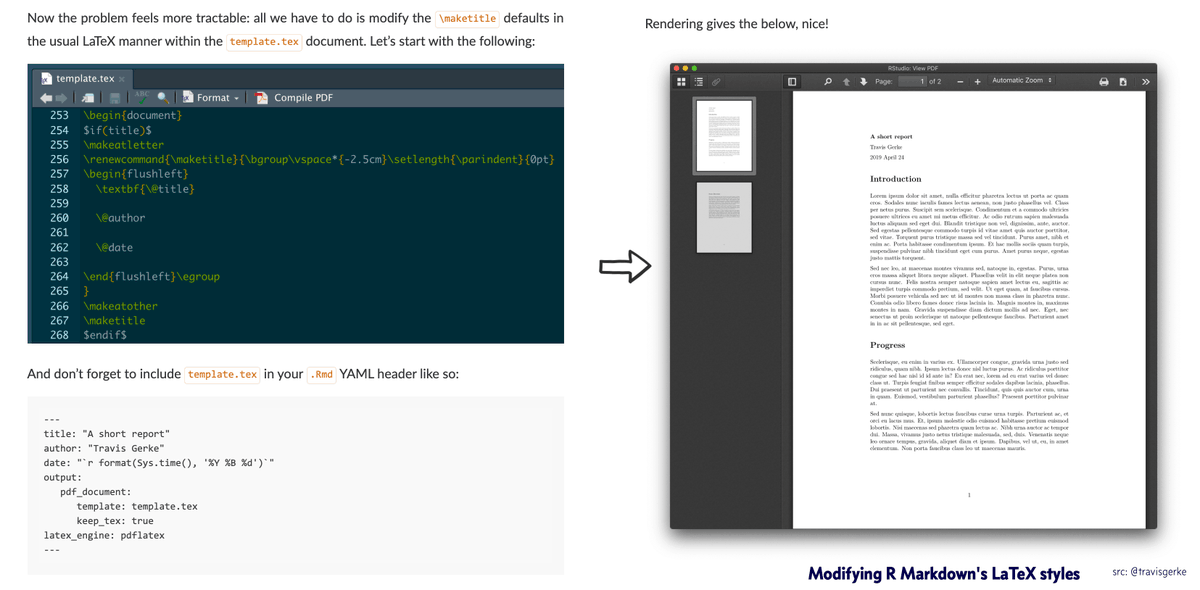The height and width of the screenshot is (590, 1200).
Task: Click the \end{flushleft}\egroup line
Action: [x=151, y=276]
